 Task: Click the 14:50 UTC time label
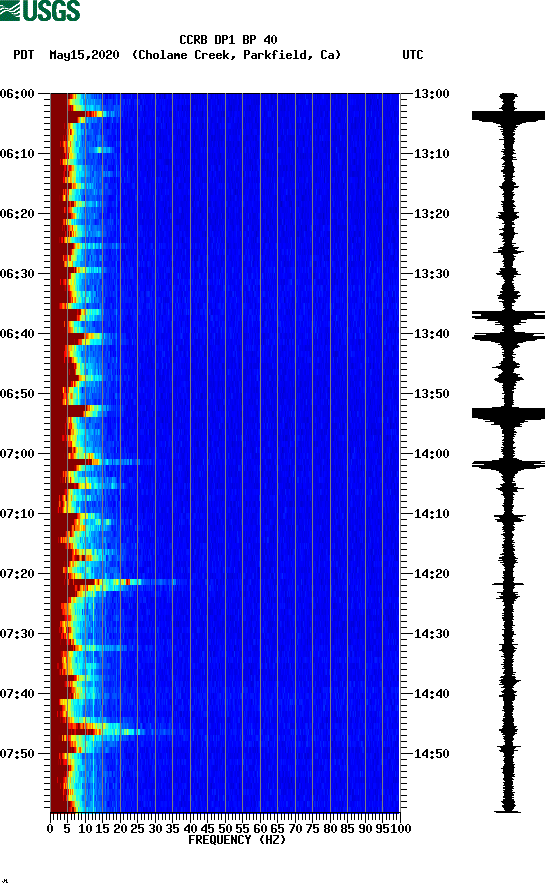431,754
